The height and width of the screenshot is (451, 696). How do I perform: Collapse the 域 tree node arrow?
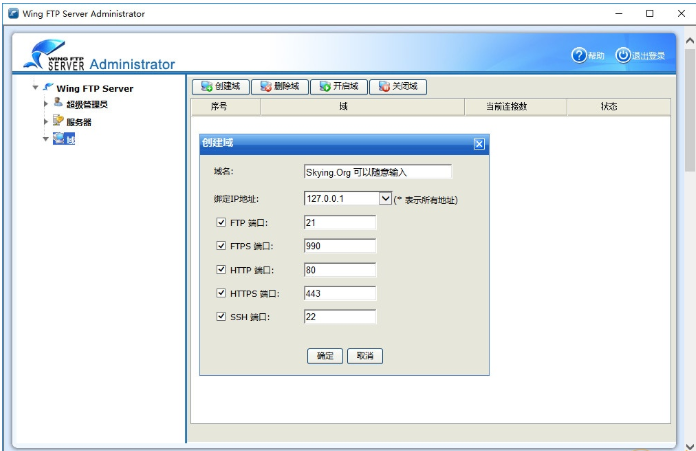(45, 139)
